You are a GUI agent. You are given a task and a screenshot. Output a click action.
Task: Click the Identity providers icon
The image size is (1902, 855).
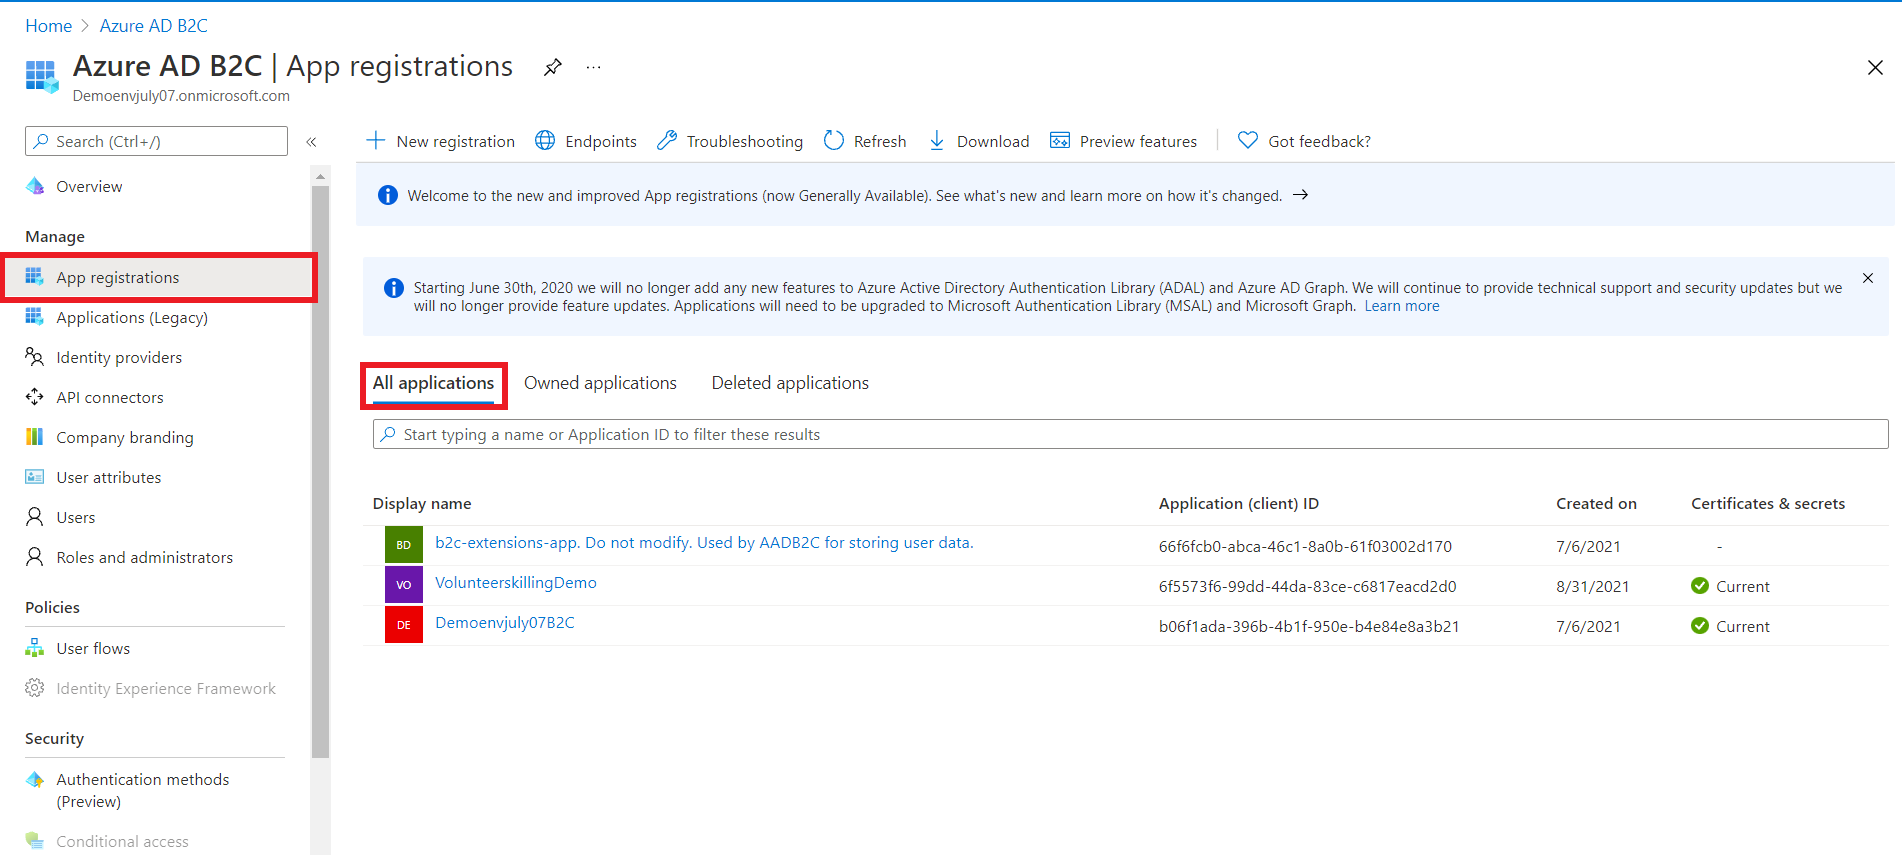click(35, 357)
